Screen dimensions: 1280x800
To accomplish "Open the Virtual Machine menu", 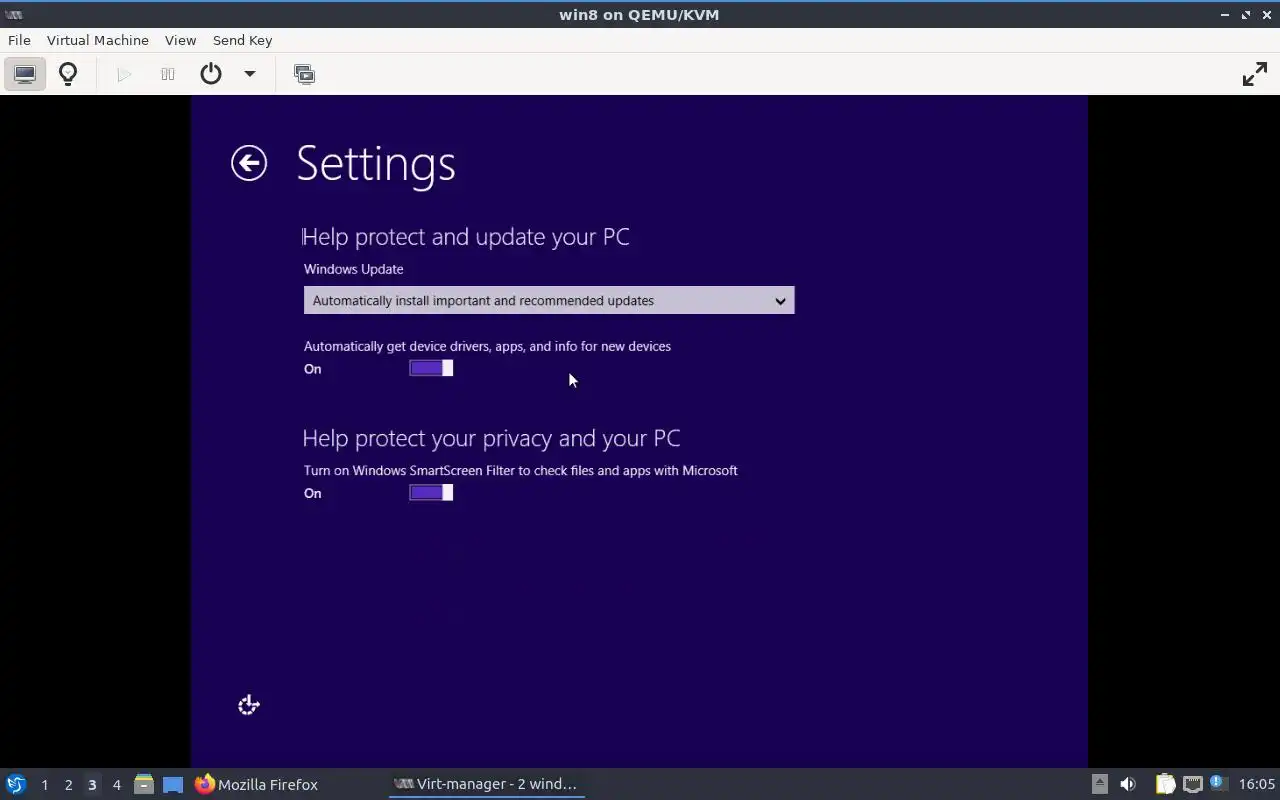I will pyautogui.click(x=98, y=40).
